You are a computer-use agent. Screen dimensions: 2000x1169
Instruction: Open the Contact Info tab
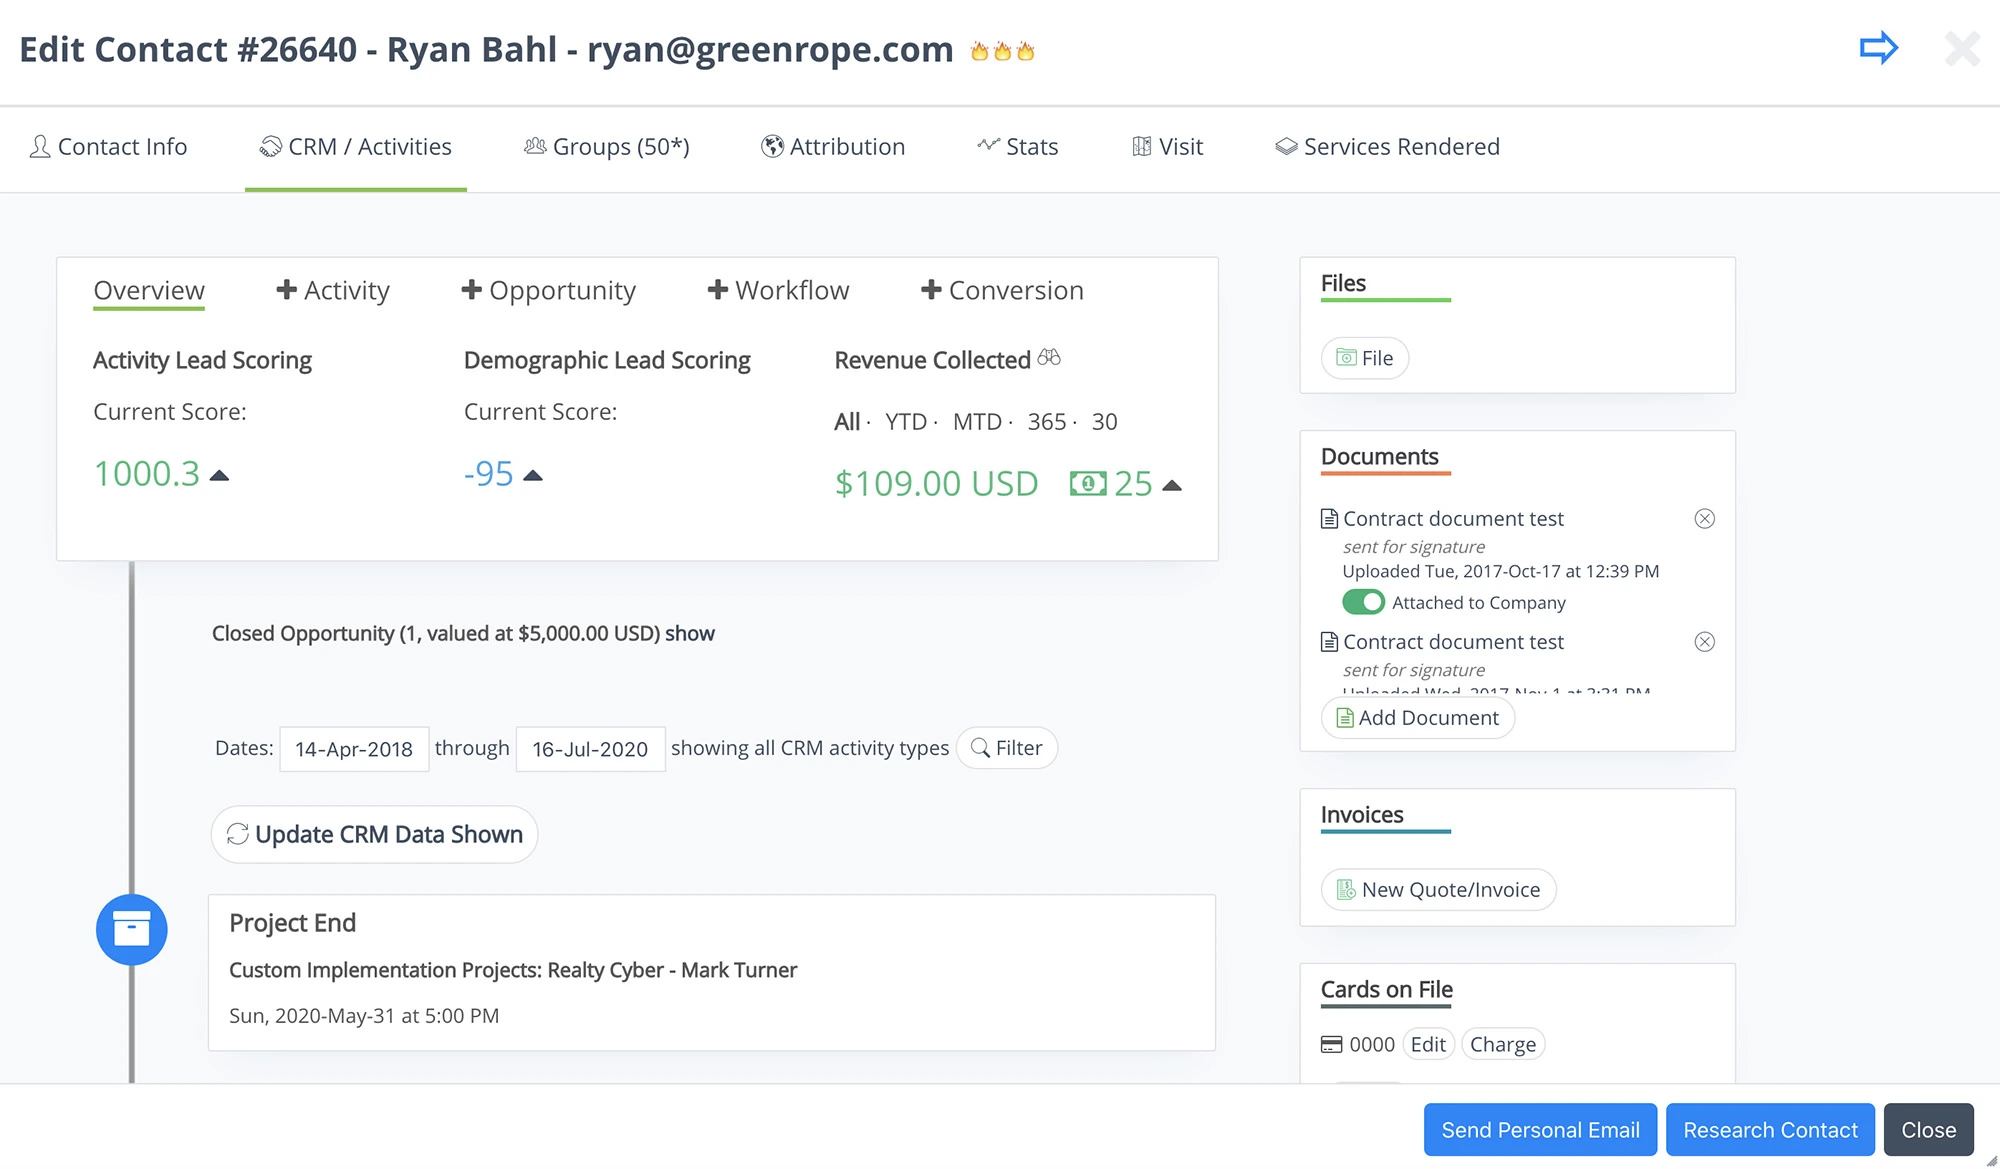108,147
